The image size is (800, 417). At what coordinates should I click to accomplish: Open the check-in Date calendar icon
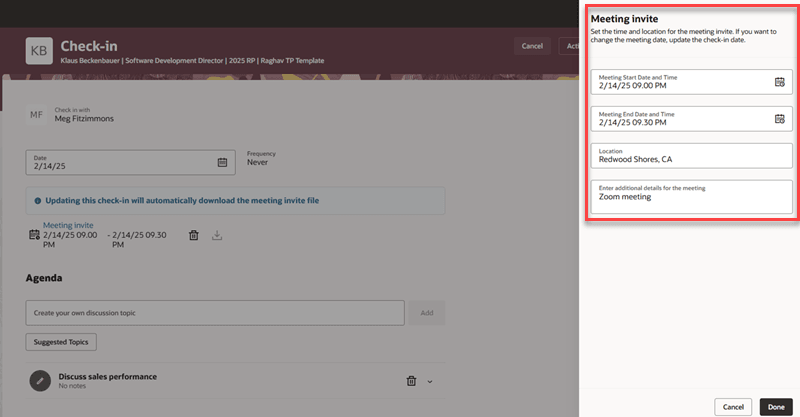coord(222,162)
